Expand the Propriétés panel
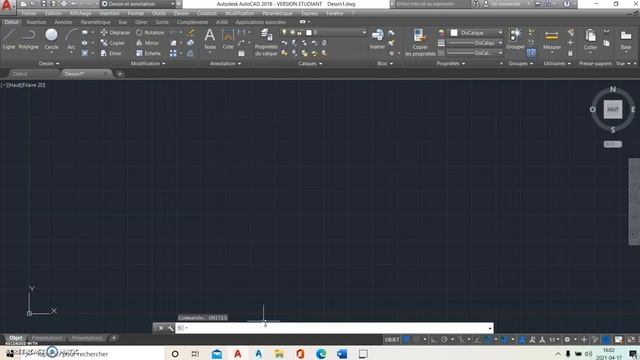Viewport: 640px width, 360px height. (x=451, y=63)
